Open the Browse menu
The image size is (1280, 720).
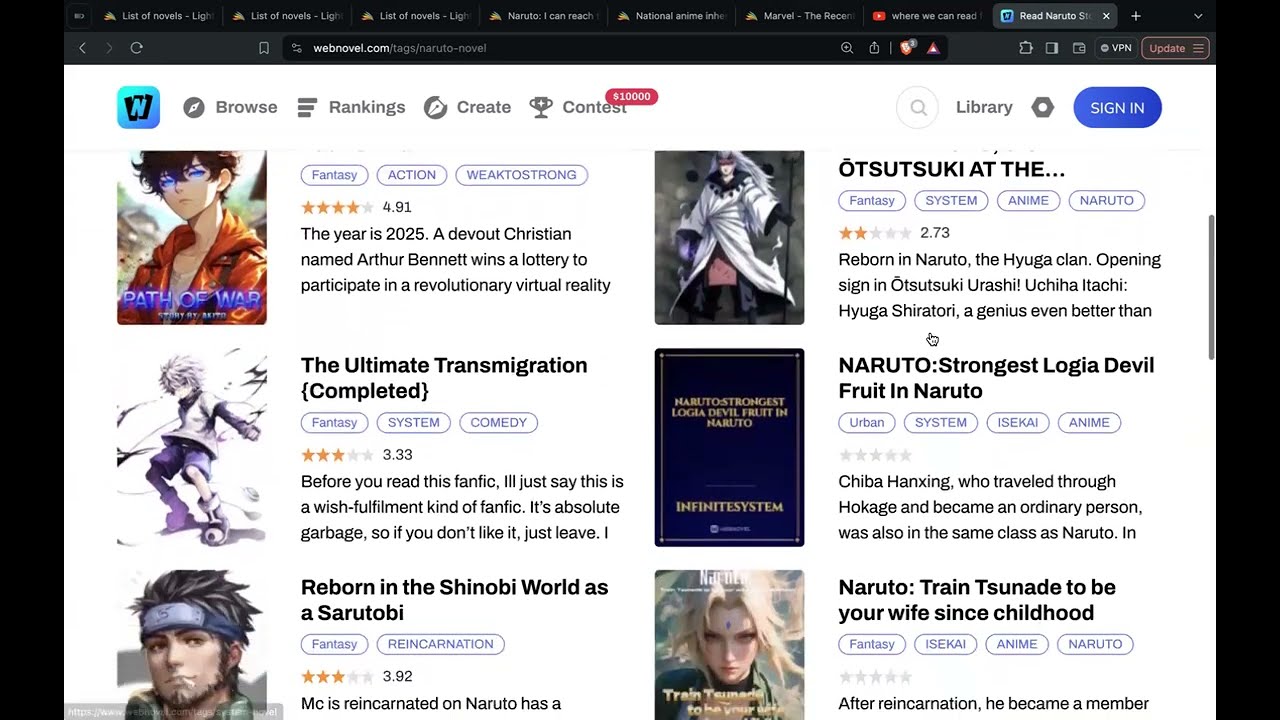[x=230, y=107]
